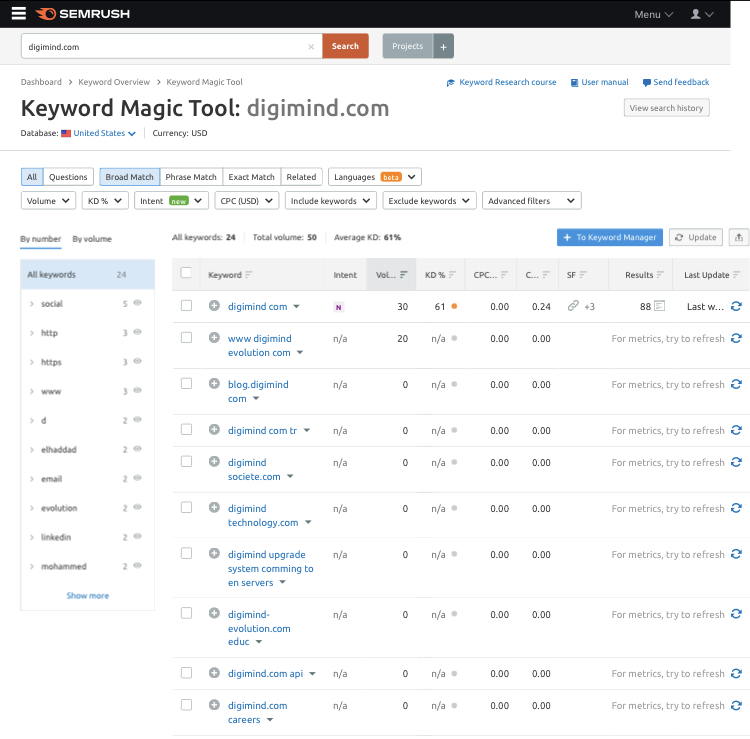
Task: Add digimind com tr with plus icon
Action: 214,430
